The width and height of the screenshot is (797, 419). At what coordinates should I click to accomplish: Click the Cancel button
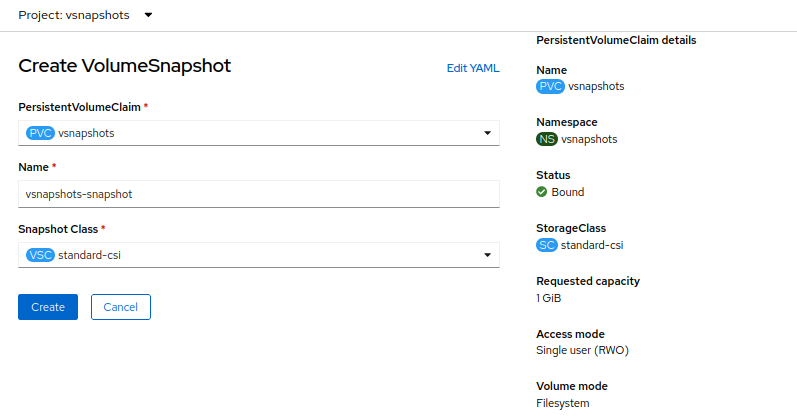121,307
